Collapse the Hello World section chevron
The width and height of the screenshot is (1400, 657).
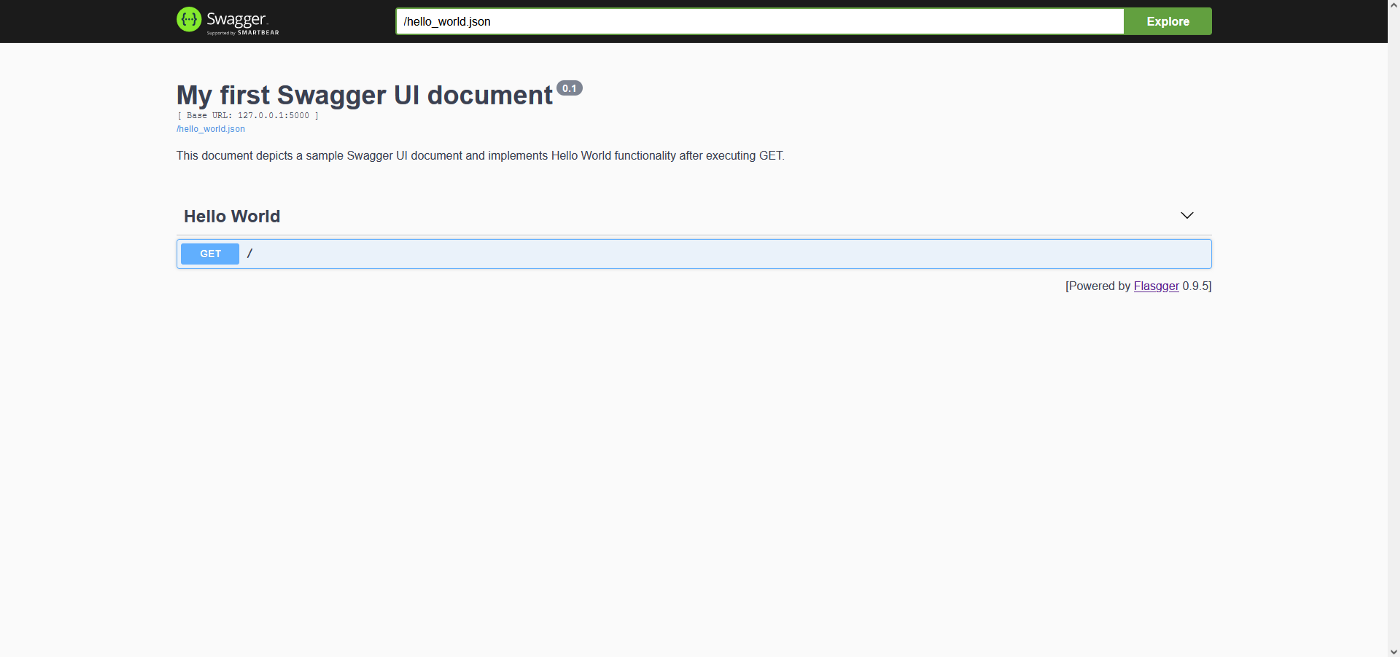[x=1187, y=216]
